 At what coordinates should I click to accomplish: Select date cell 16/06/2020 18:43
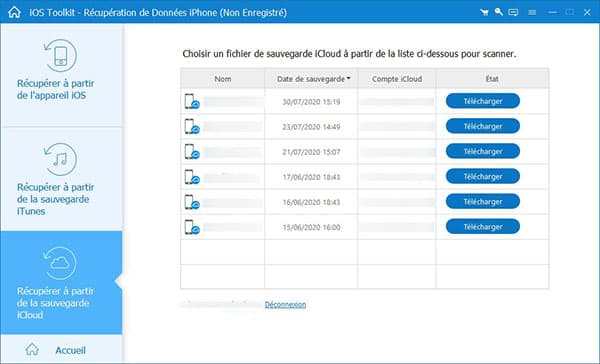pyautogui.click(x=311, y=202)
